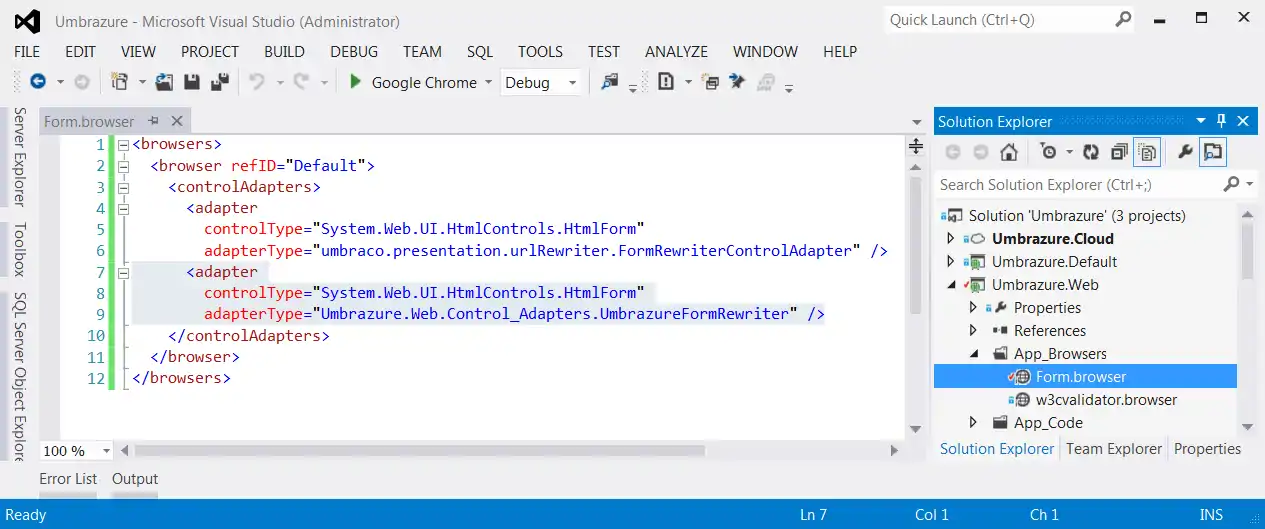Switch to the Properties tab

click(x=1207, y=449)
